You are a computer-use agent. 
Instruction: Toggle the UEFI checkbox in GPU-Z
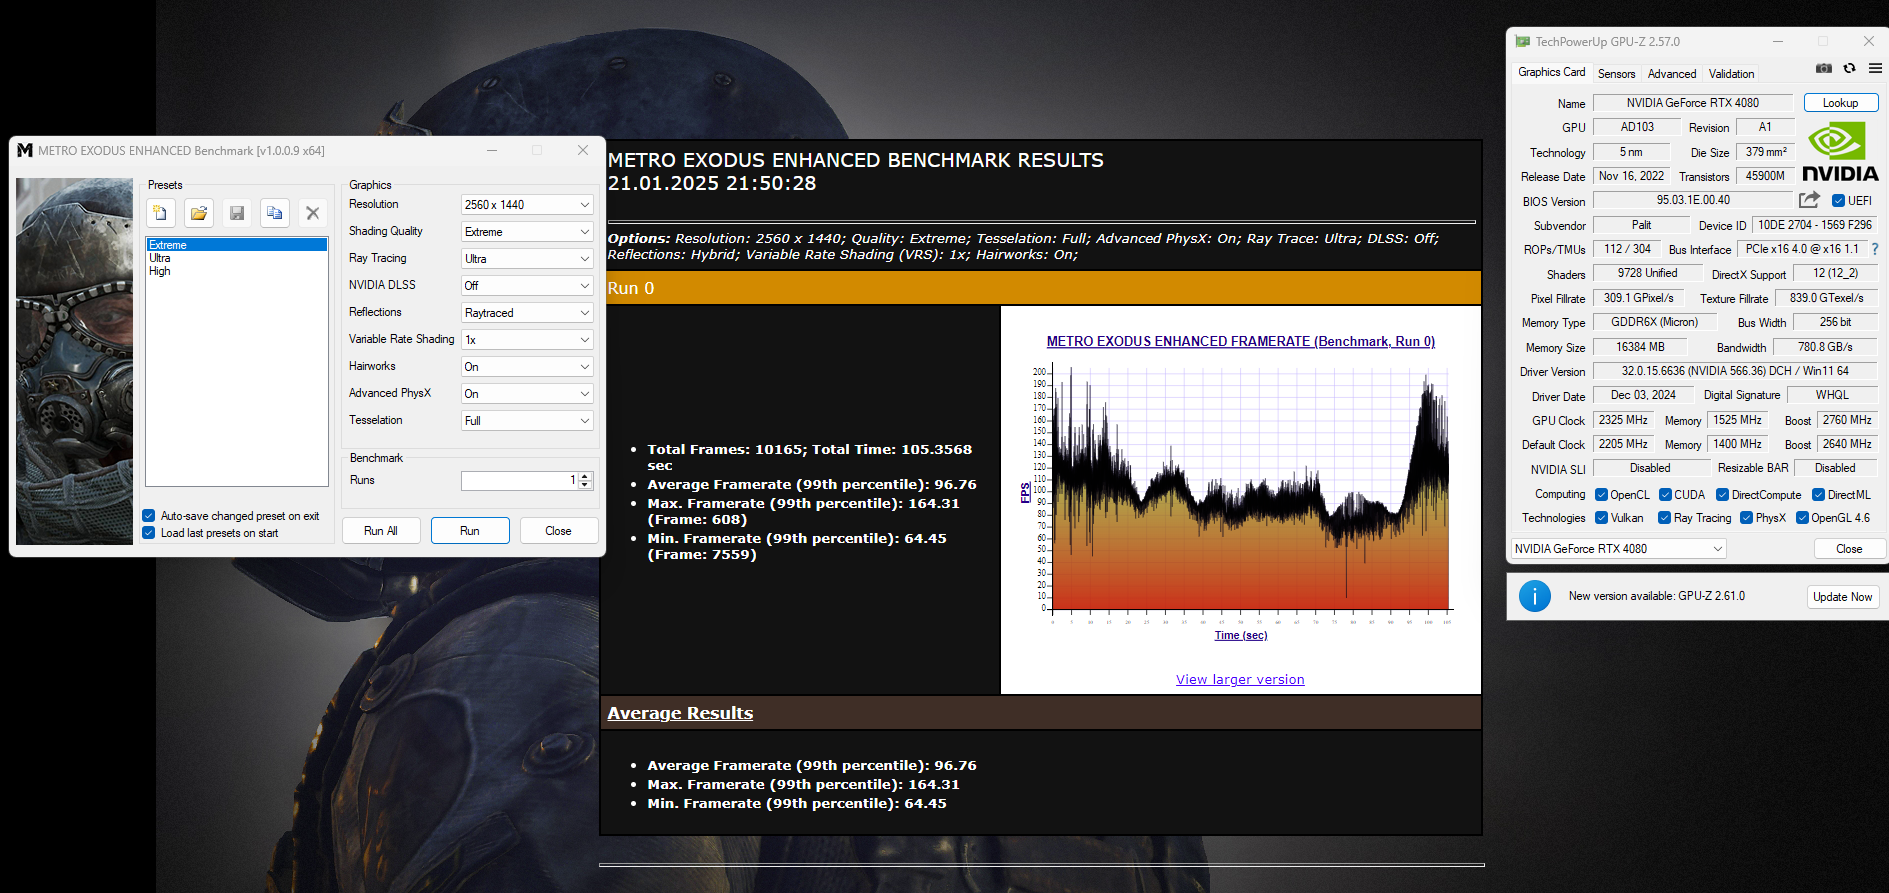[1838, 201]
